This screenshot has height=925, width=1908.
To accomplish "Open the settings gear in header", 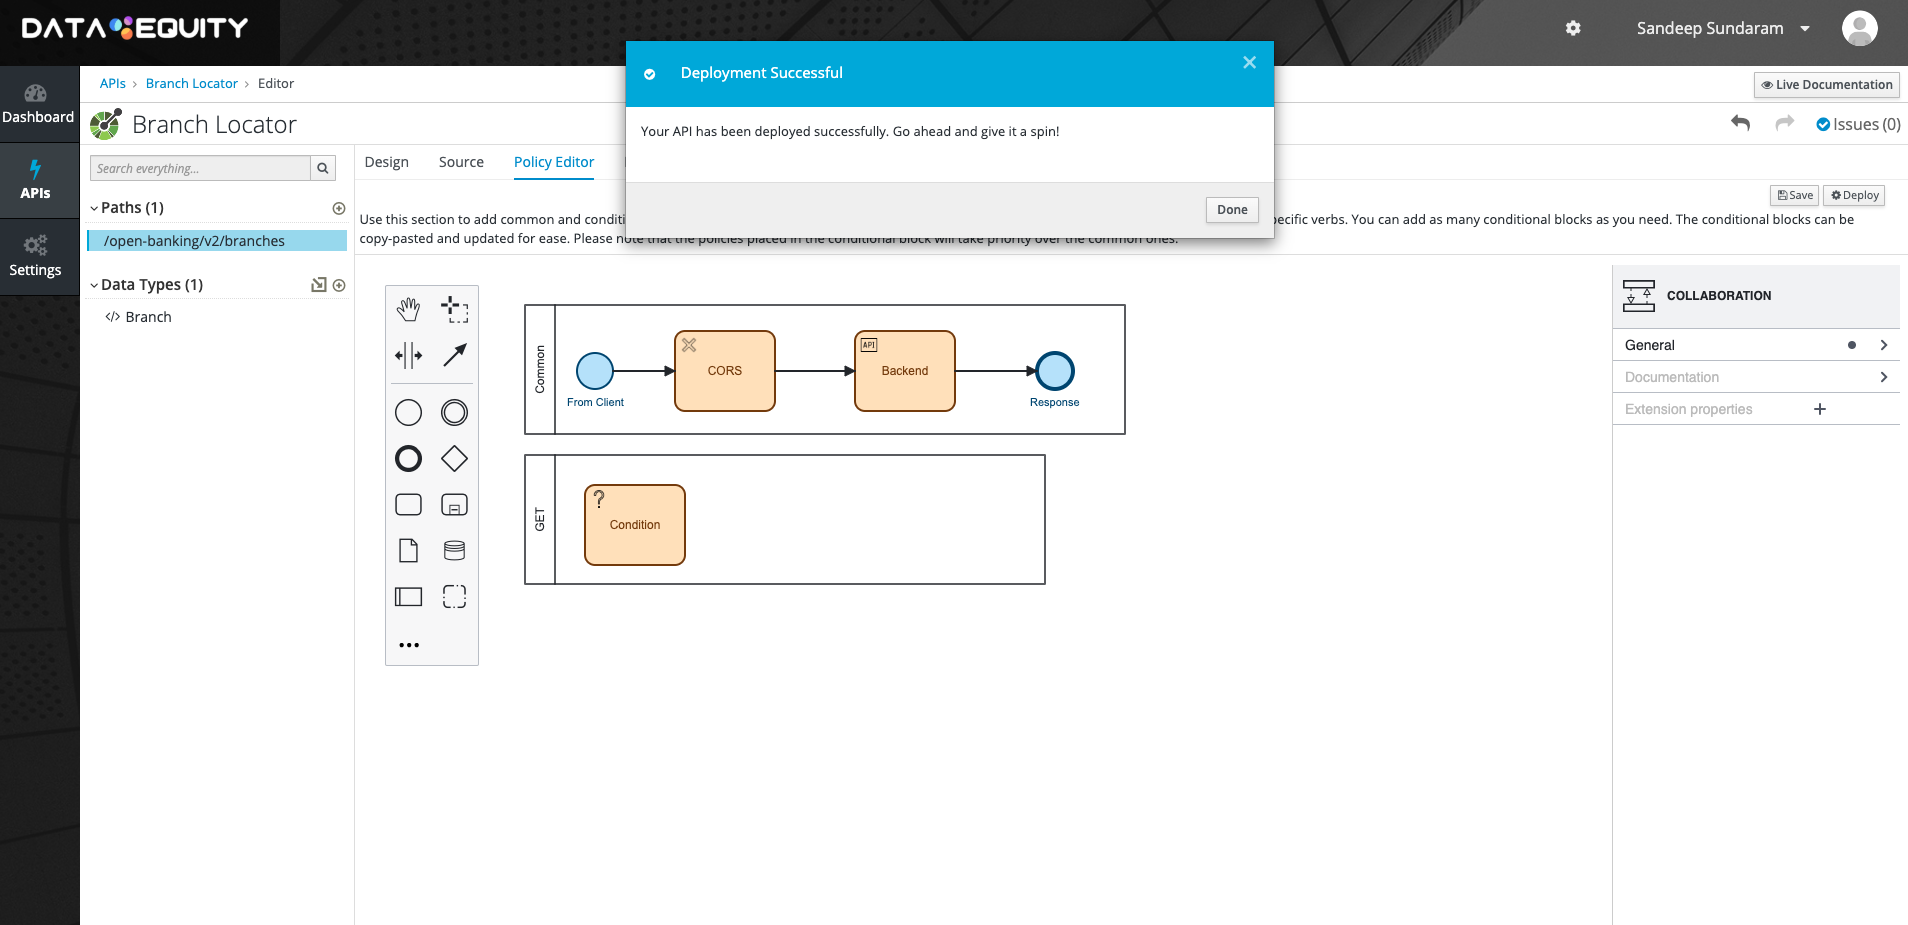I will [1573, 28].
